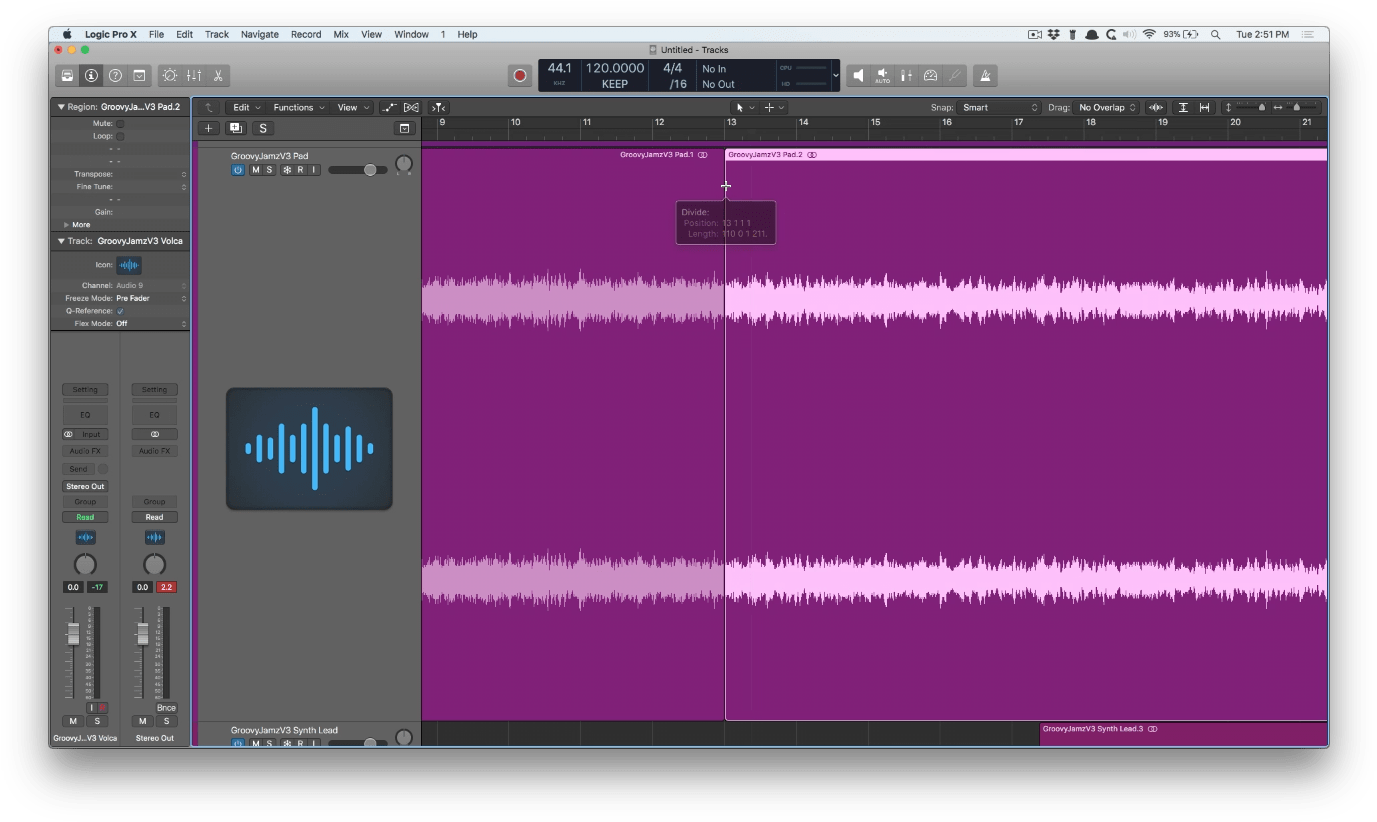The height and width of the screenshot is (822, 1377).
Task: Click Setting button on GroovyJ...V3 Volca strip
Action: 85,390
